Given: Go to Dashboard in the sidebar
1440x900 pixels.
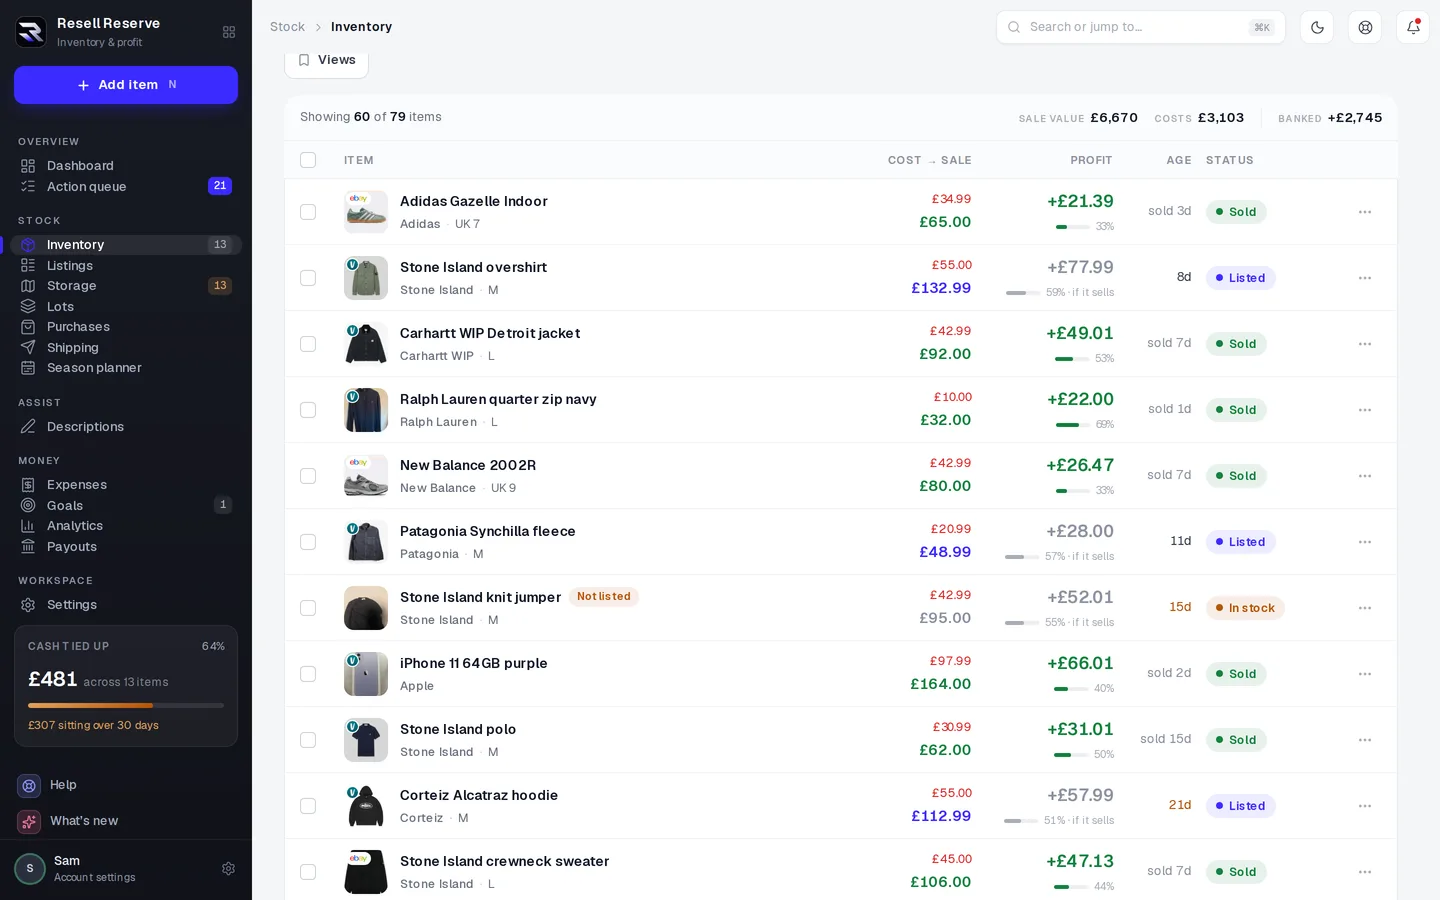Looking at the screenshot, I should [126, 166].
